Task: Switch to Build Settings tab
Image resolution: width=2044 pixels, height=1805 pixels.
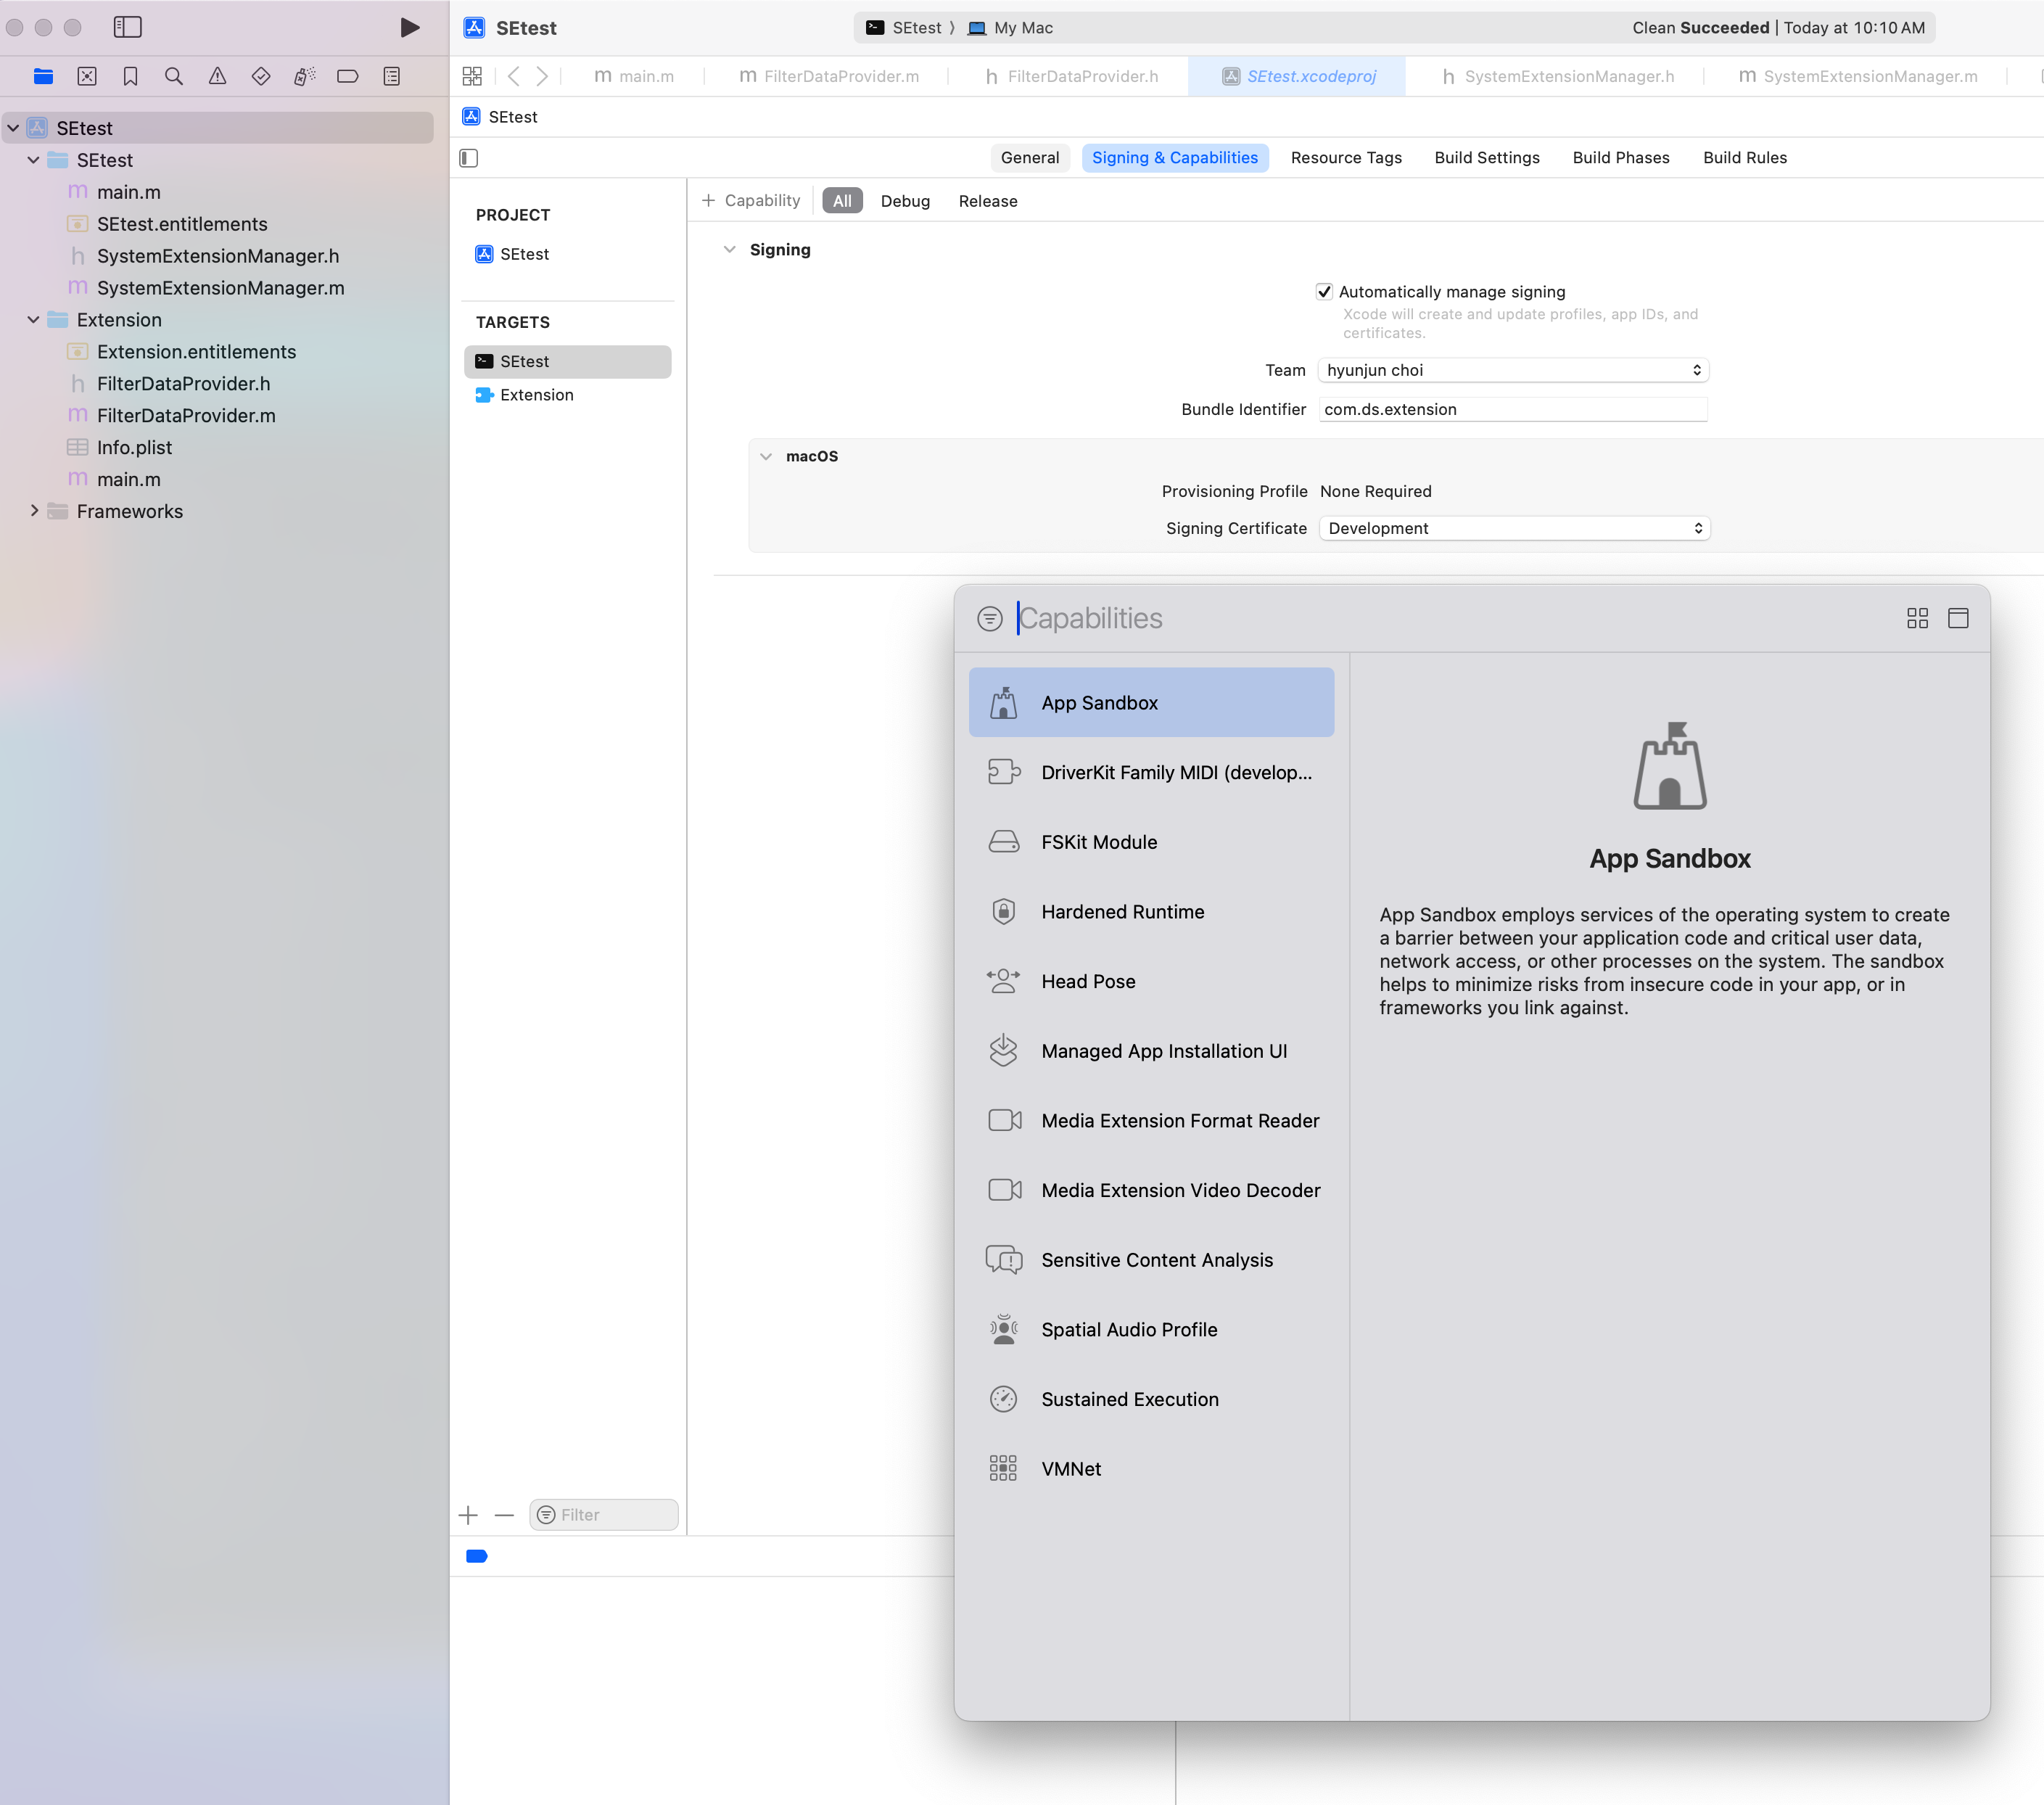Action: tap(1486, 158)
